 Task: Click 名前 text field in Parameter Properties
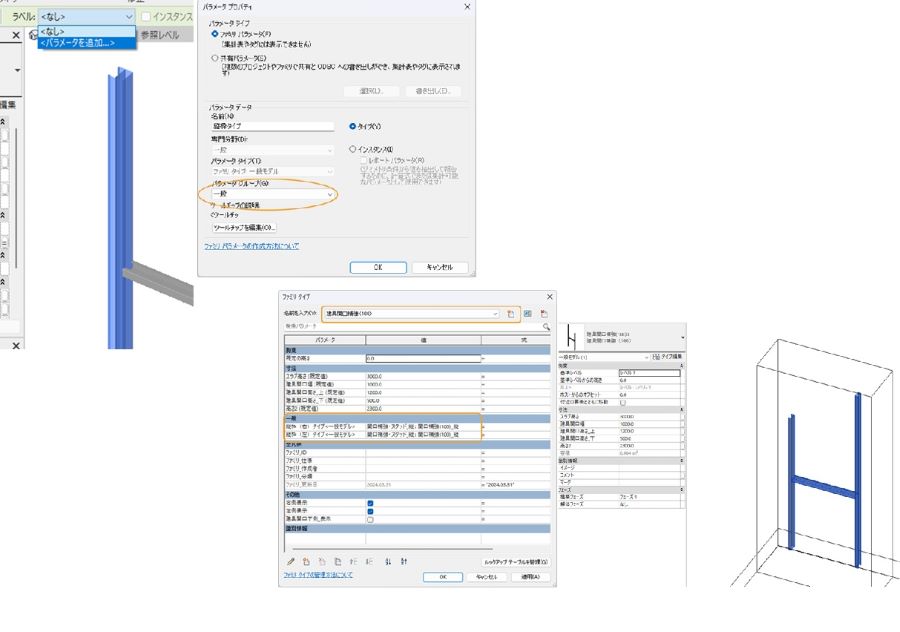(x=271, y=127)
